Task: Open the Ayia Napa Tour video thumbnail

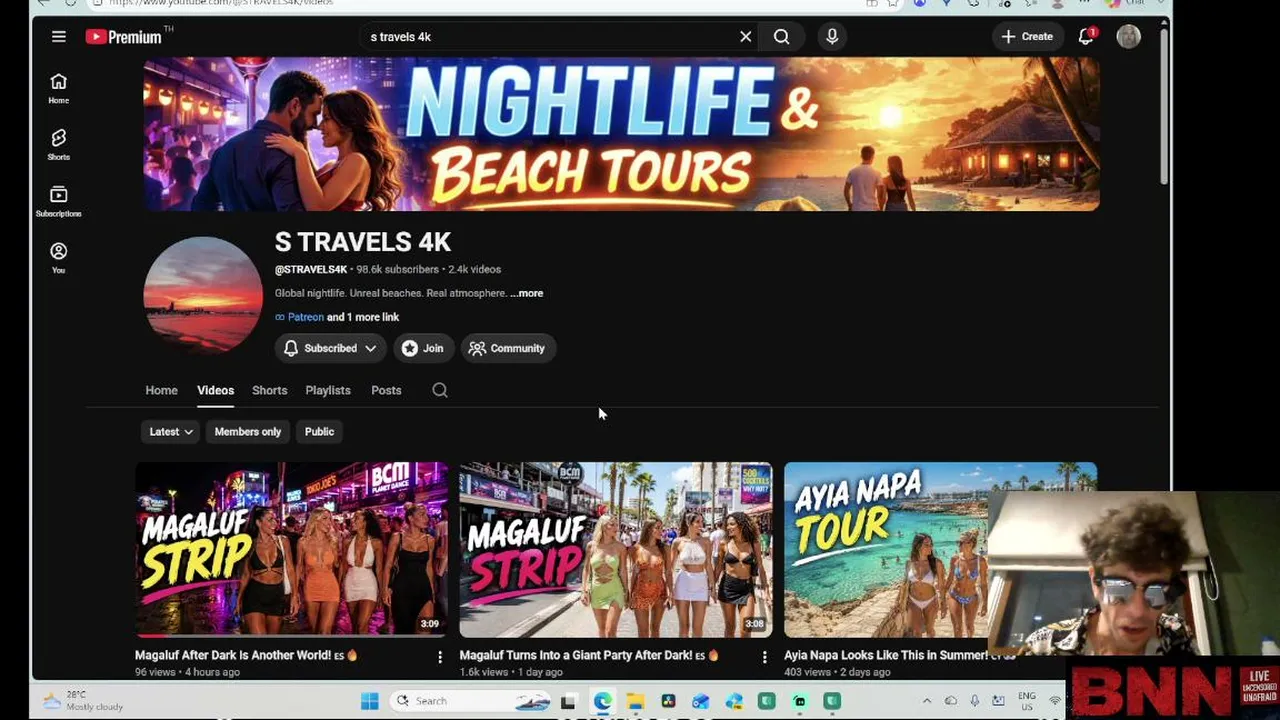Action: [885, 549]
